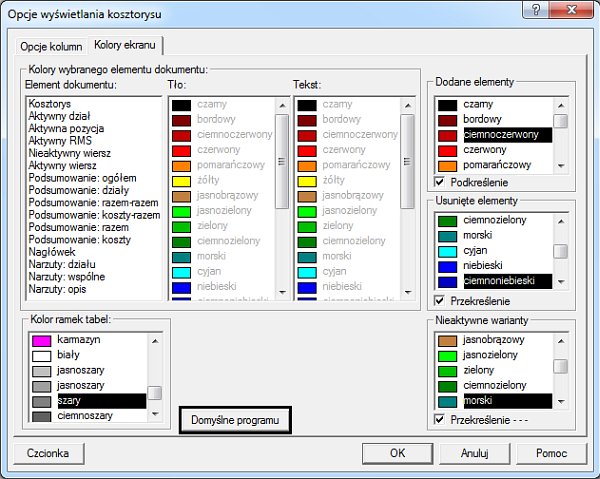600x479 pixels.
Task: Select czerwony color in Dodane elementy list
Action: coord(489,149)
